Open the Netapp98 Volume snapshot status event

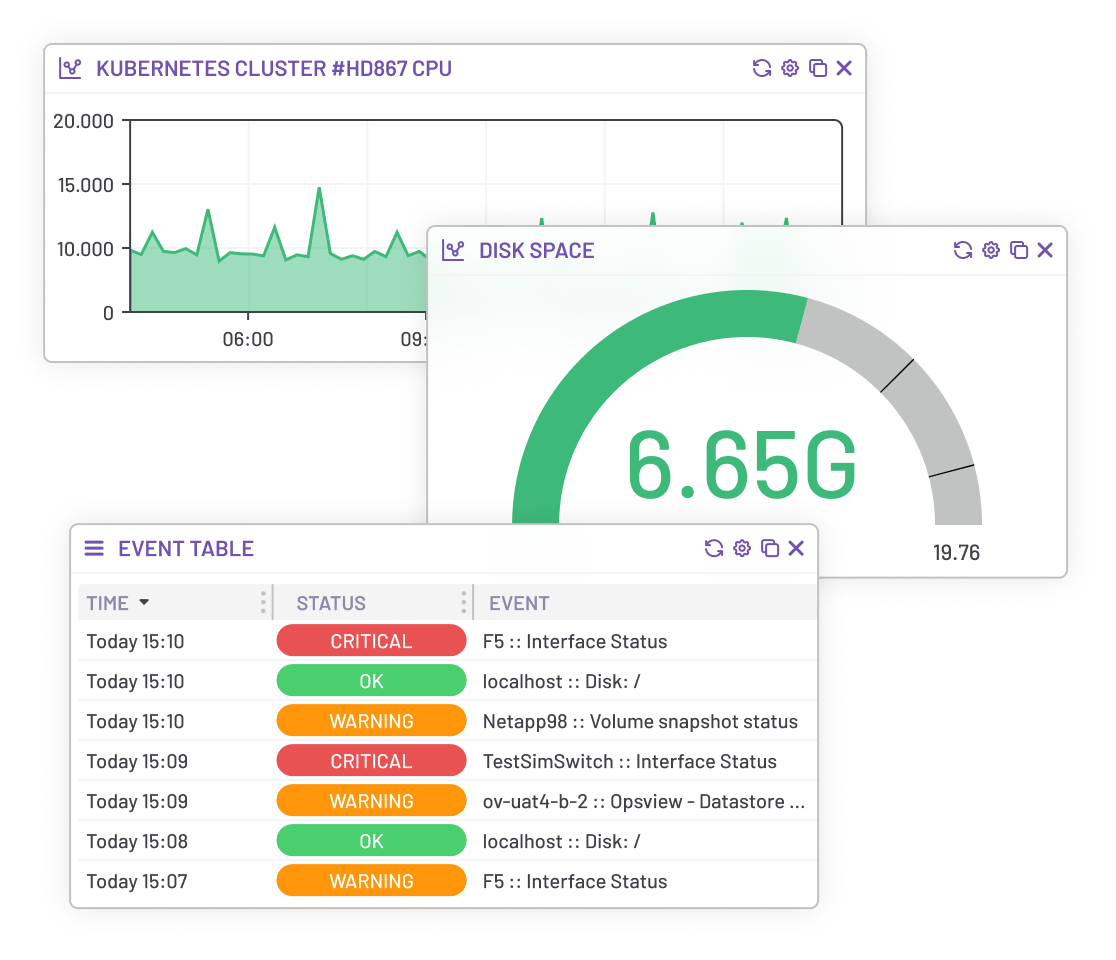640,721
